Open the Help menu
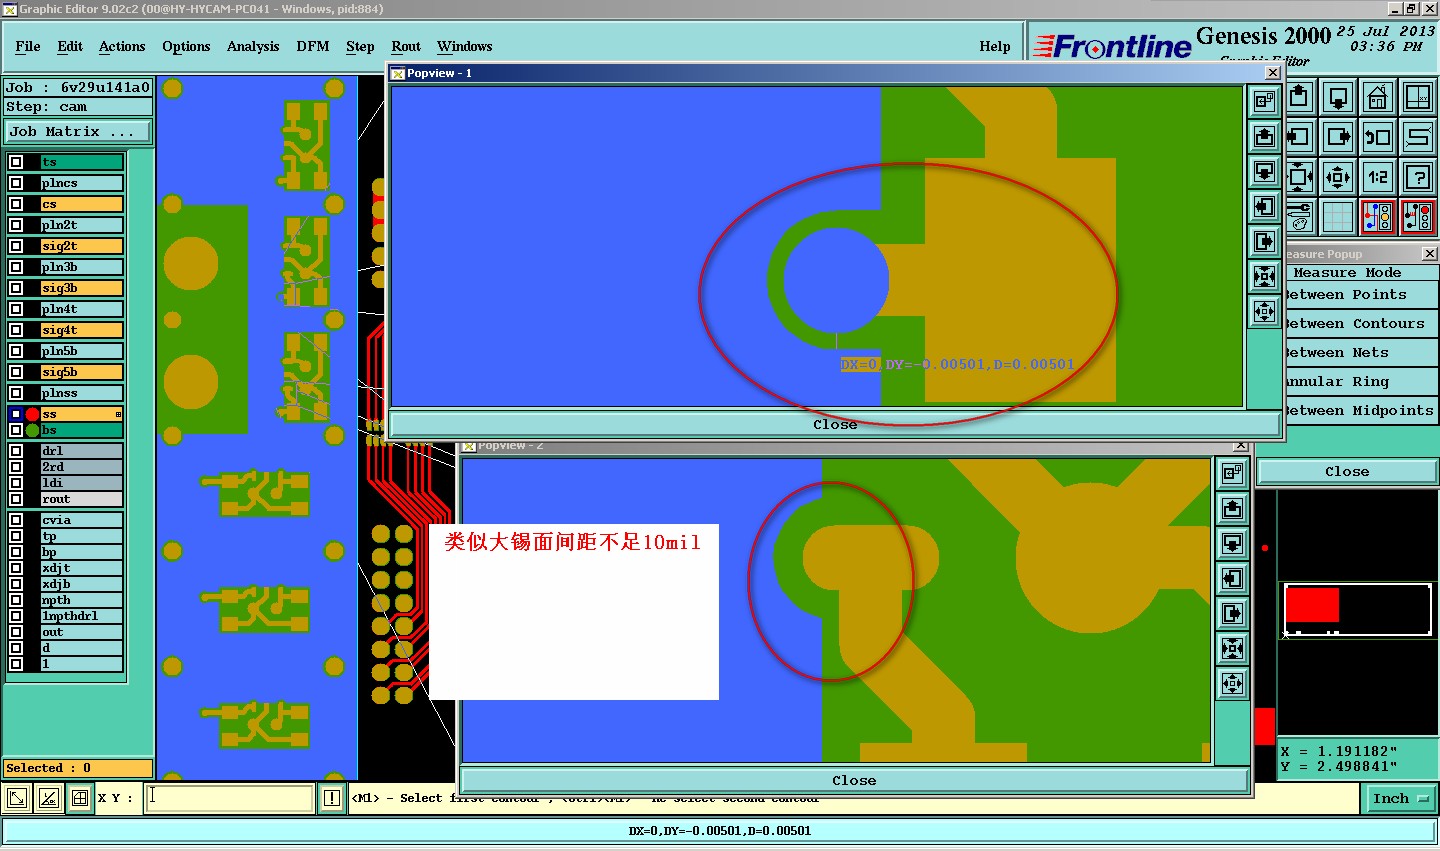Image resolution: width=1440 pixels, height=851 pixels. point(995,46)
